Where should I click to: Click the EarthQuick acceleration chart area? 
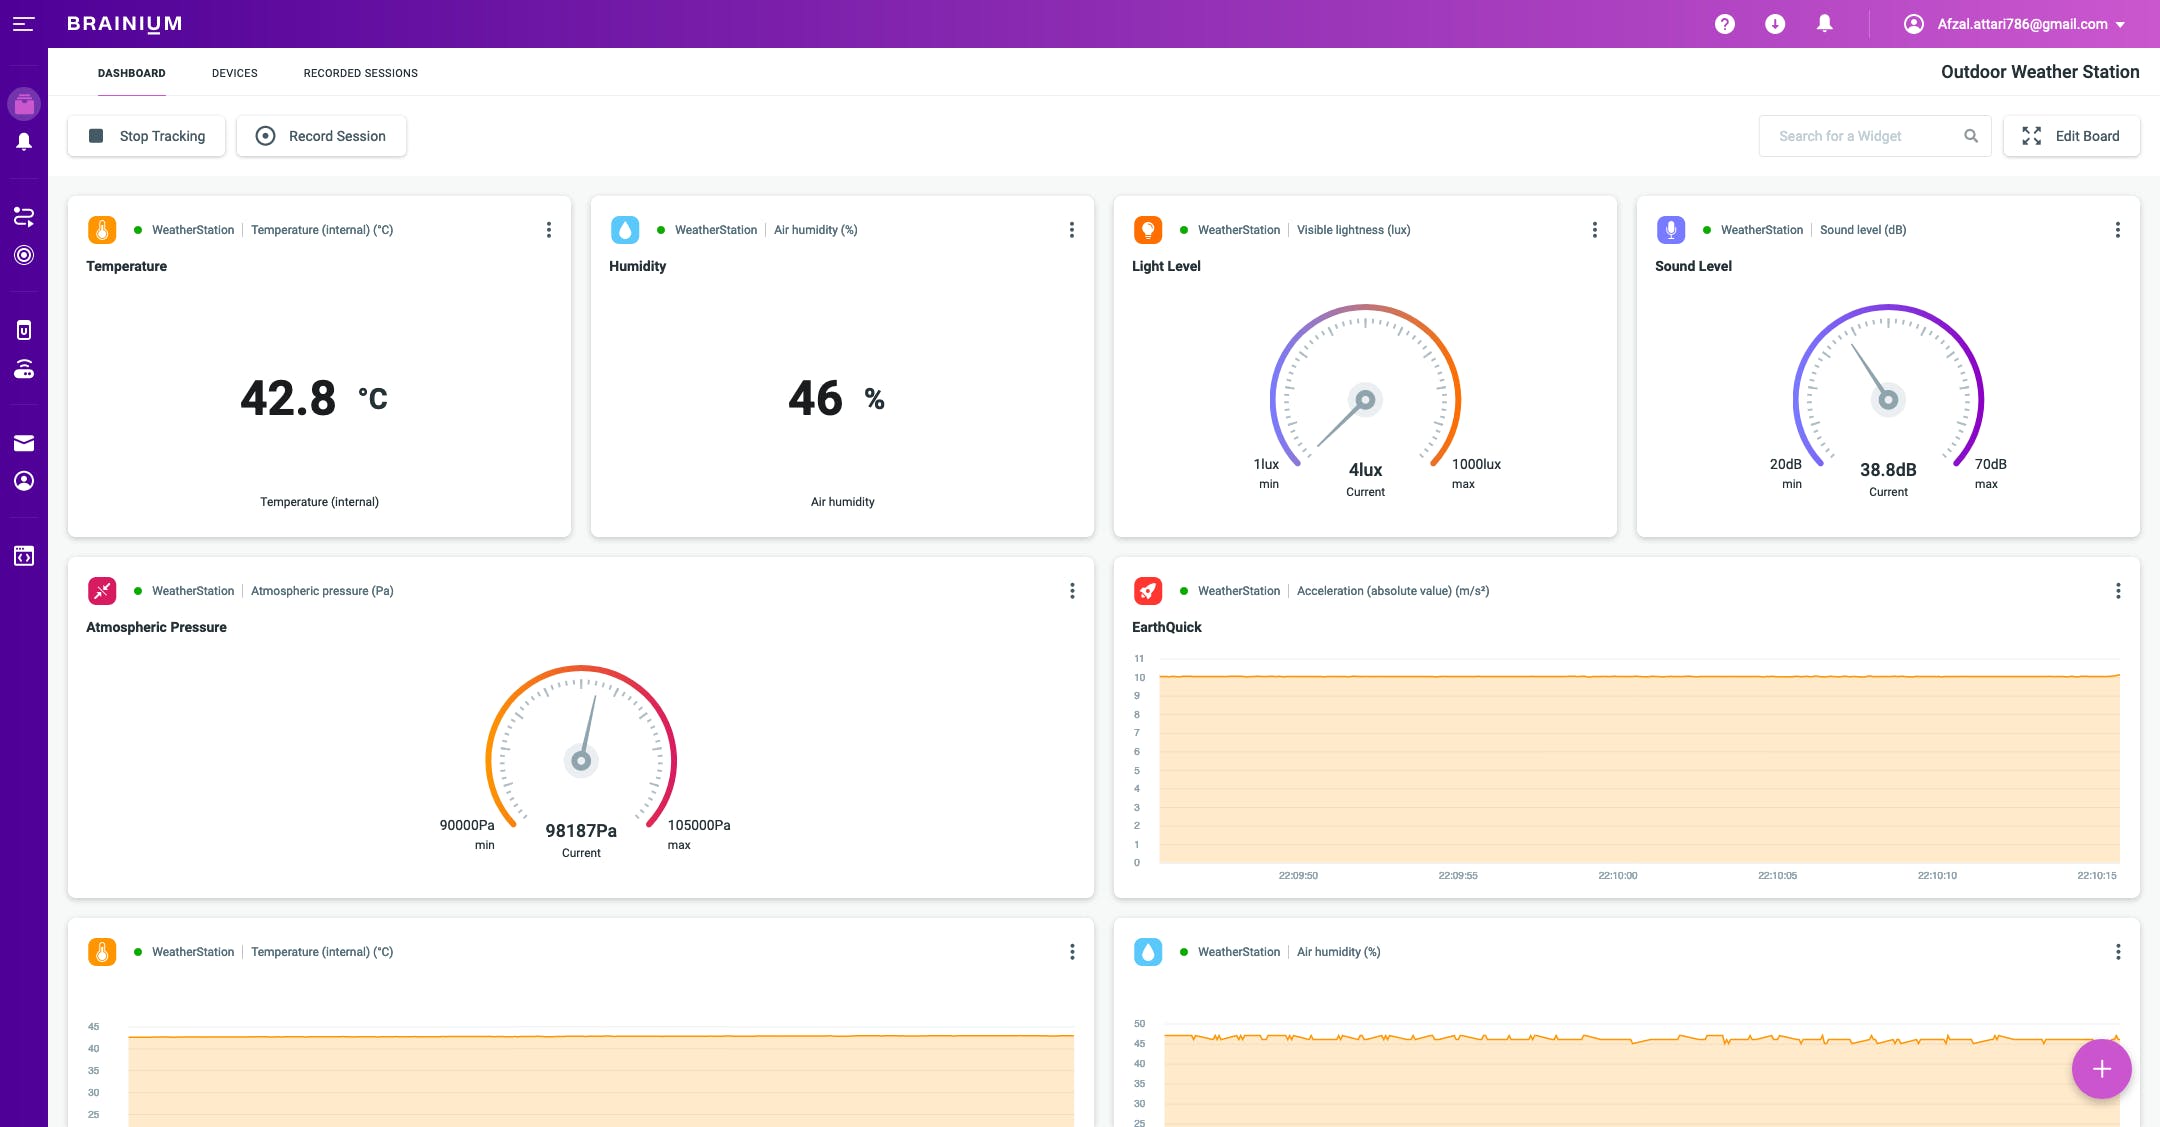1639,768
